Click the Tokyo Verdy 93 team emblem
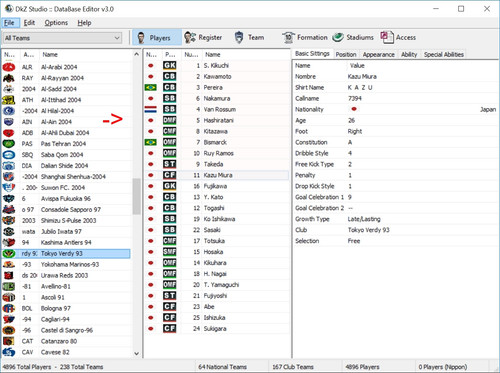The width and height of the screenshot is (500, 373). pos(9,254)
